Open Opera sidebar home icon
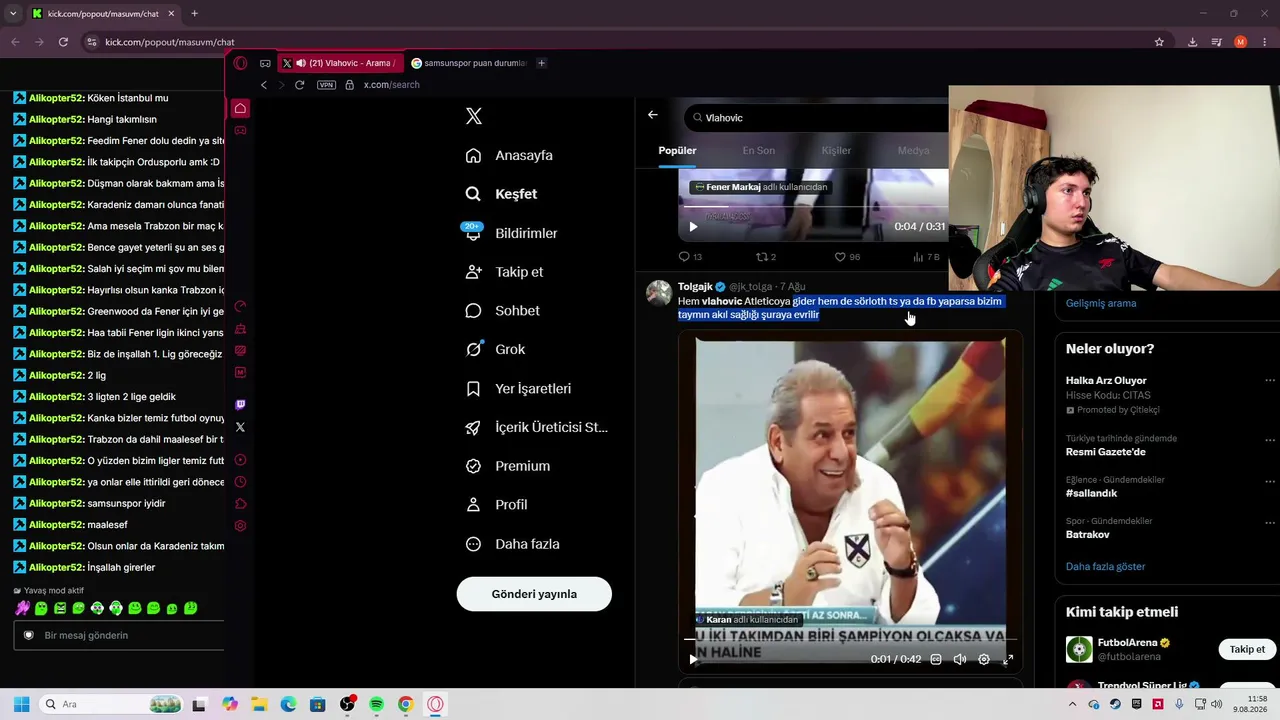Image resolution: width=1280 pixels, height=720 pixels. click(x=240, y=108)
